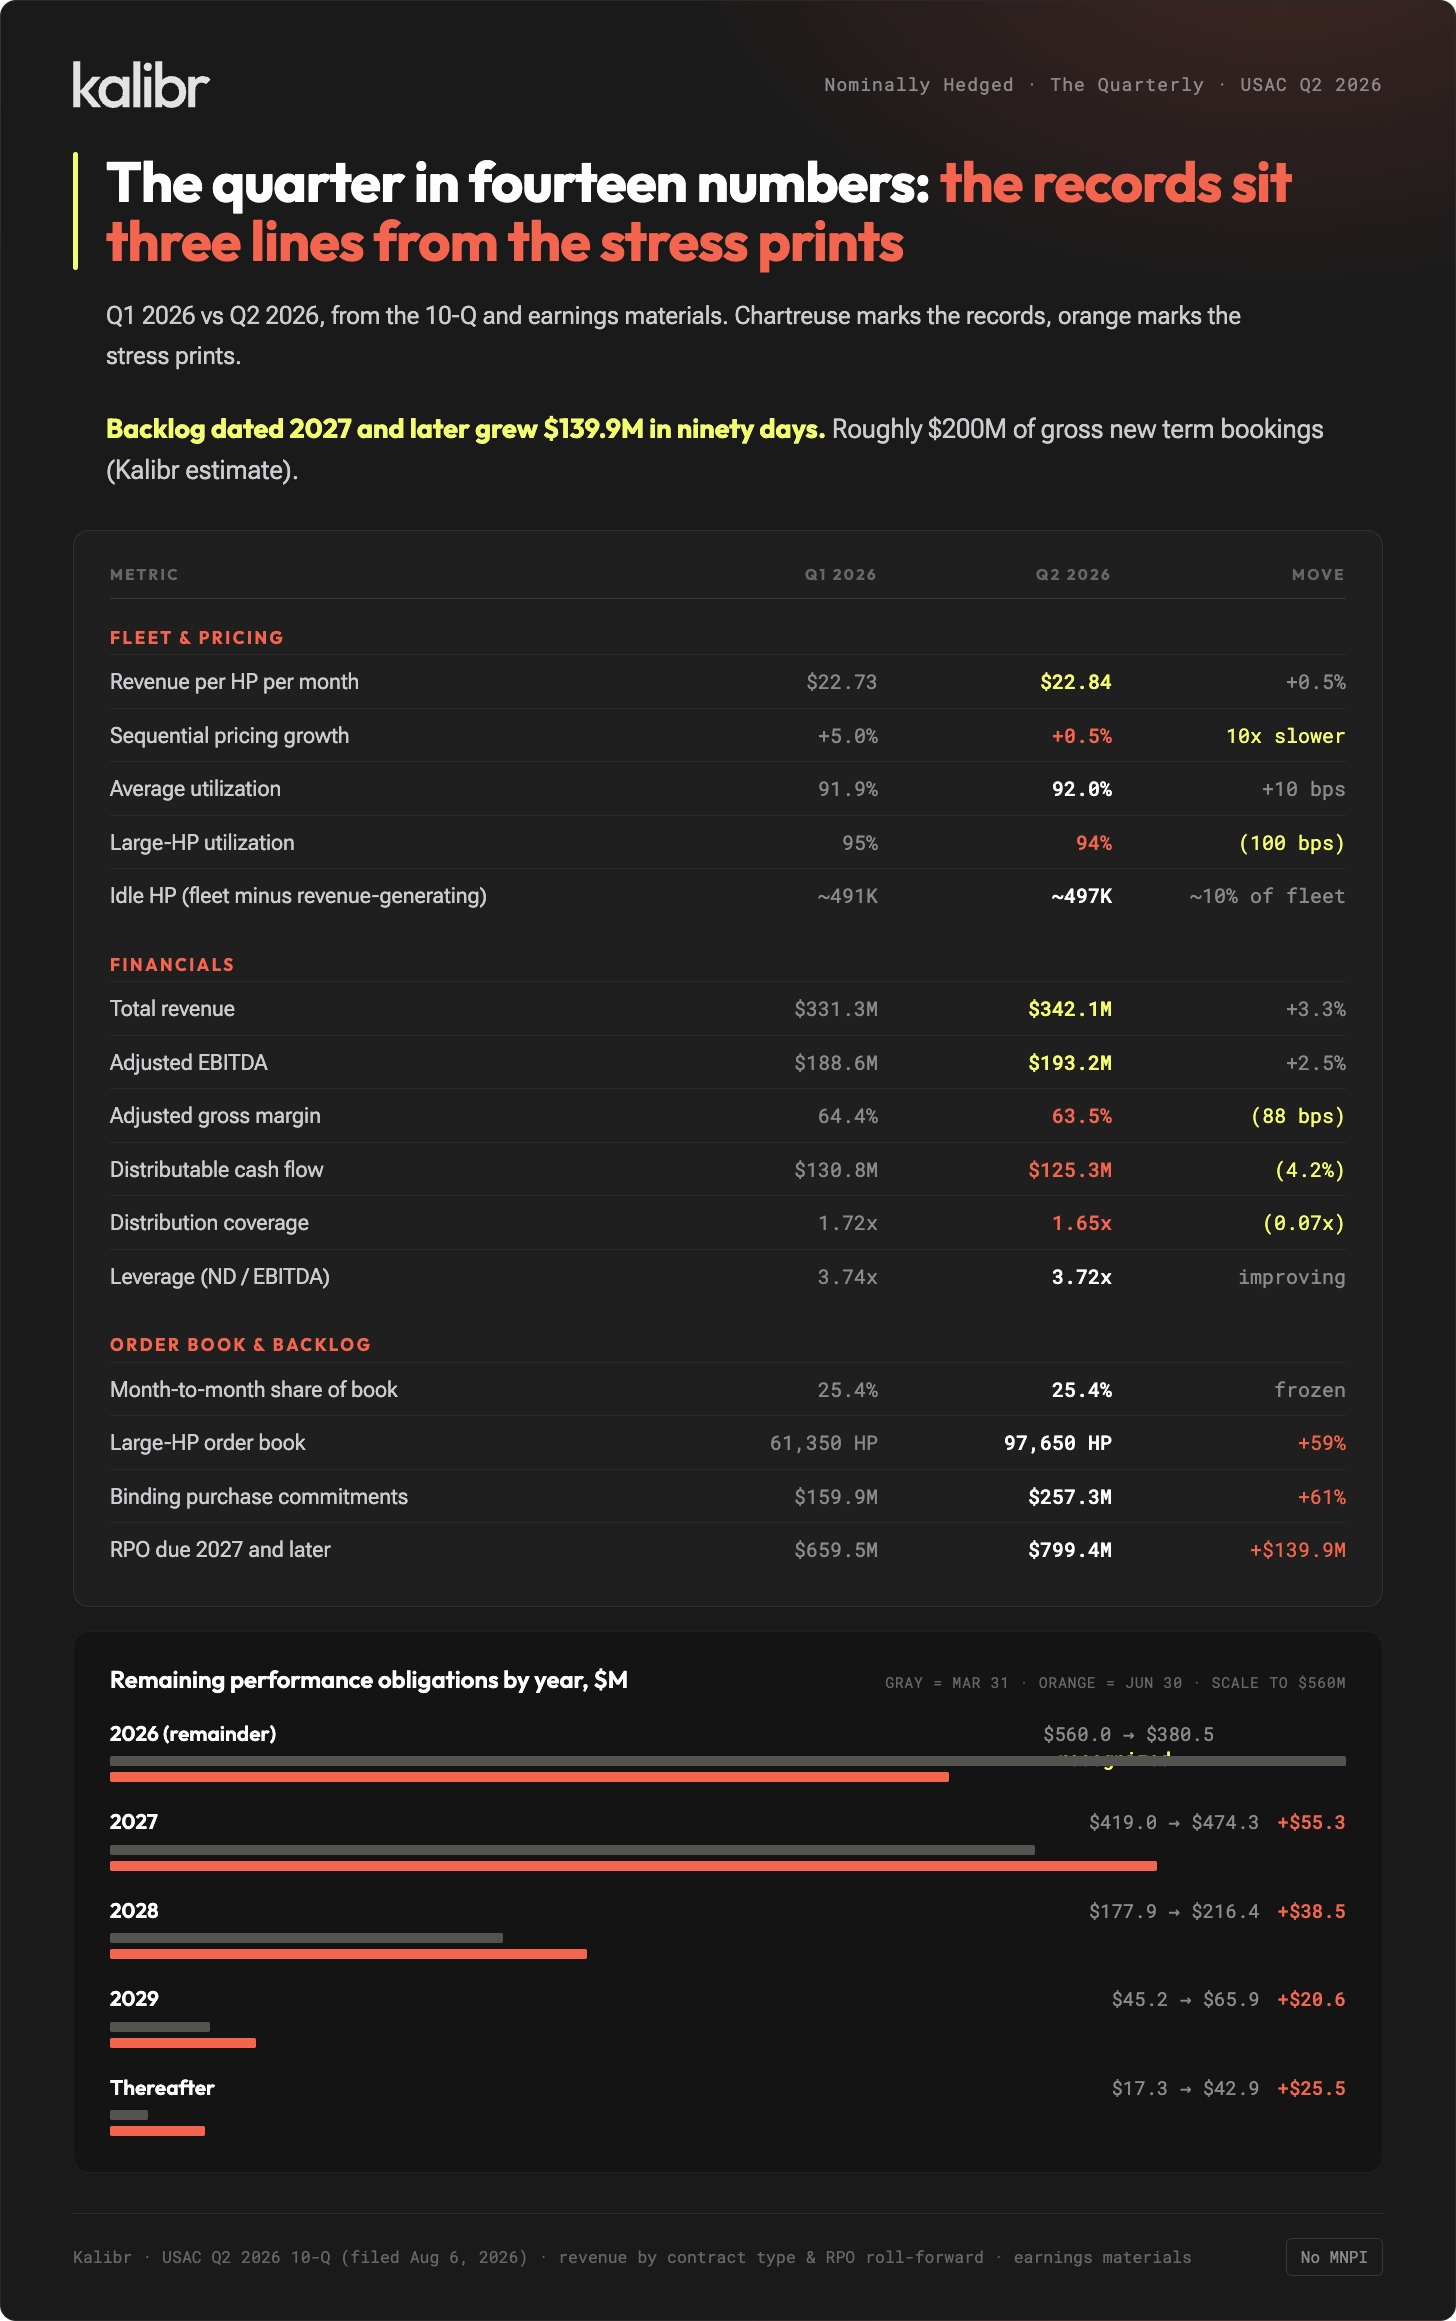Click the $331.3M Q1 revenue value

pos(836,1009)
